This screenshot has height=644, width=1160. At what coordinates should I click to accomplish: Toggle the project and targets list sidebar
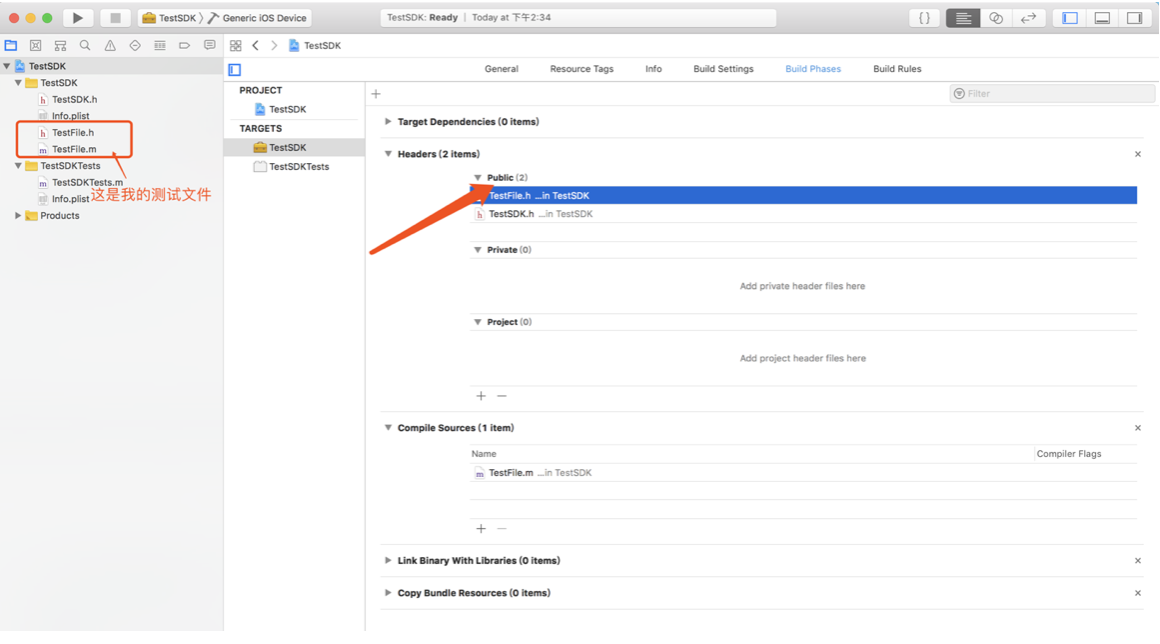(x=235, y=70)
